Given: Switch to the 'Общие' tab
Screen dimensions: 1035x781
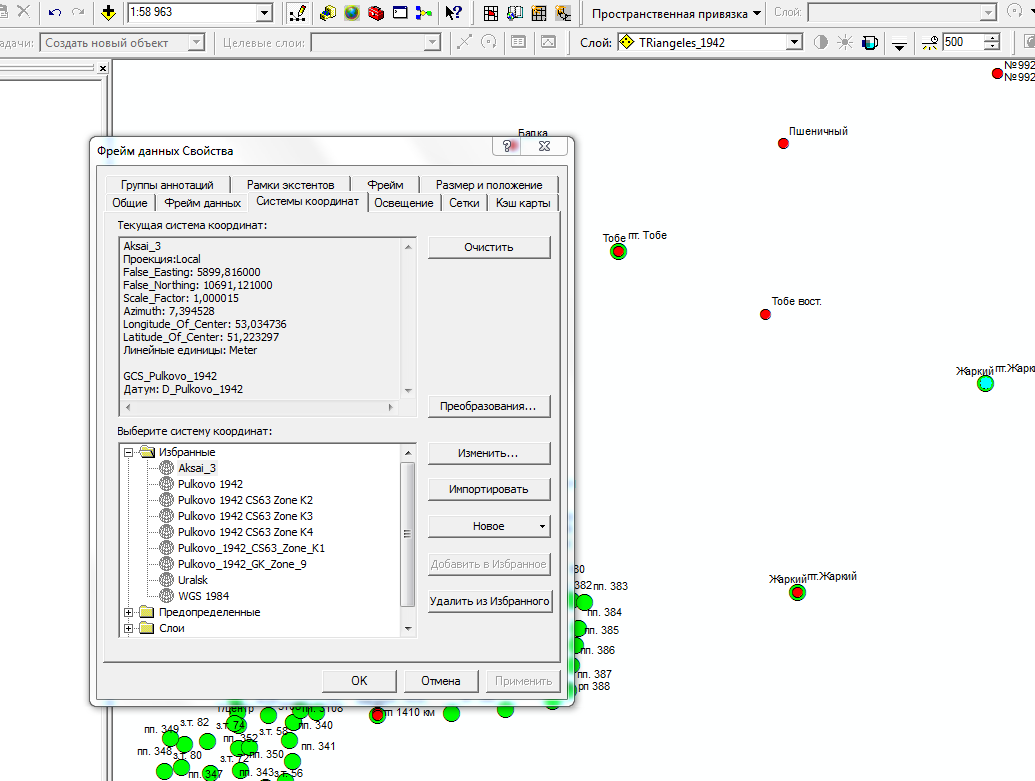Looking at the screenshot, I should point(130,203).
